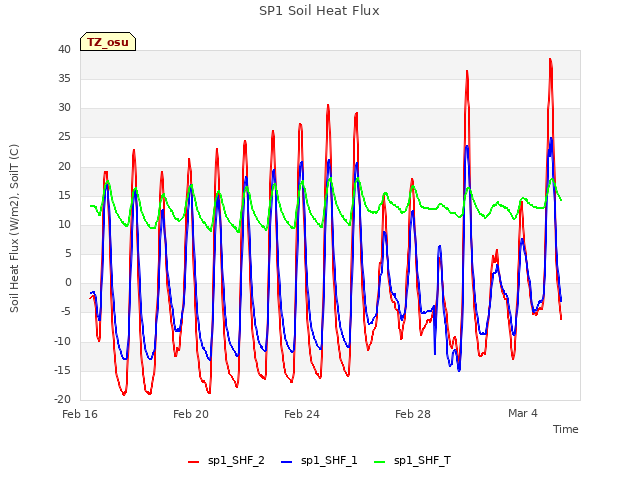Click the Feb 24 x-axis tick label
The height and width of the screenshot is (480, 640).
tap(302, 414)
